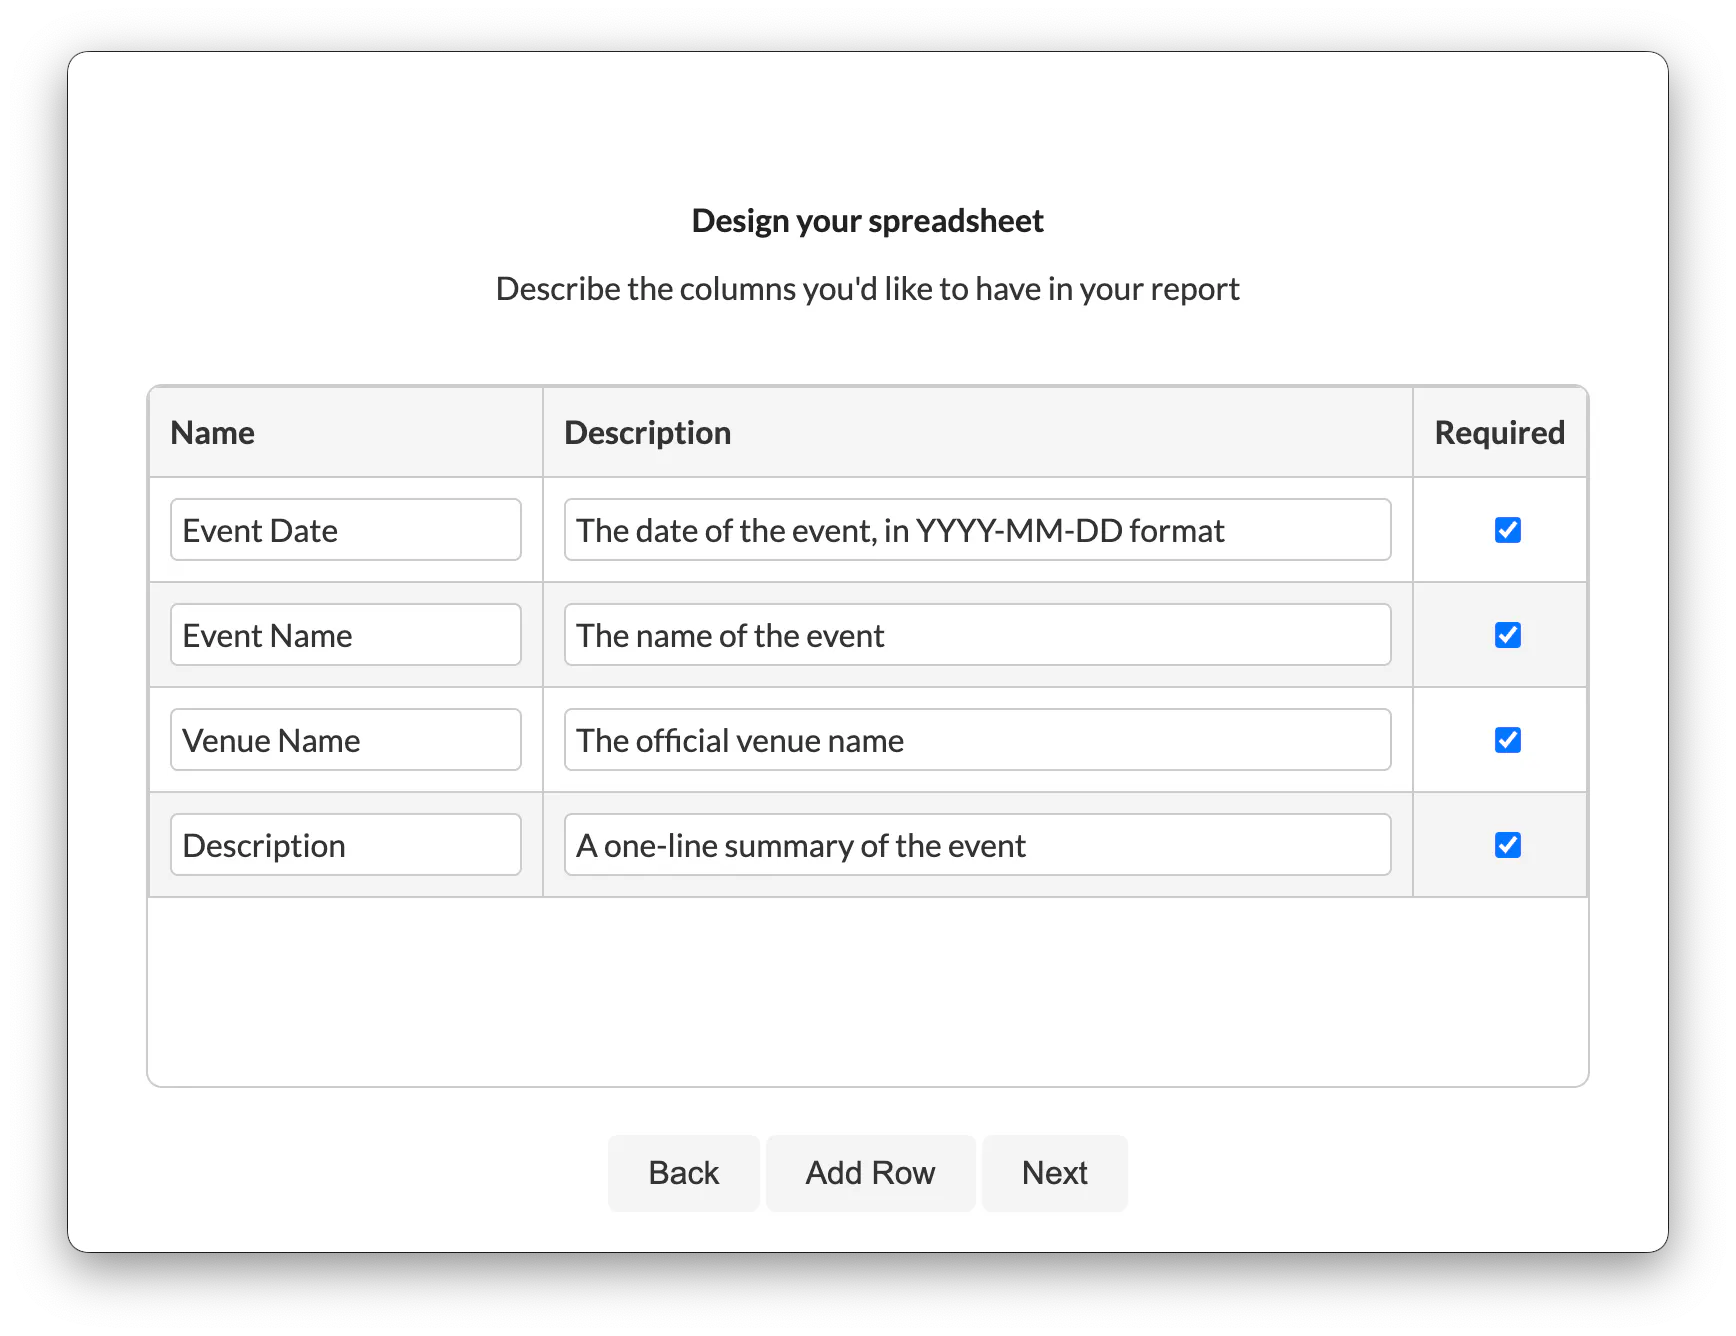Disable Required for the Venue Name column
The height and width of the screenshot is (1336, 1736).
pos(1507,740)
